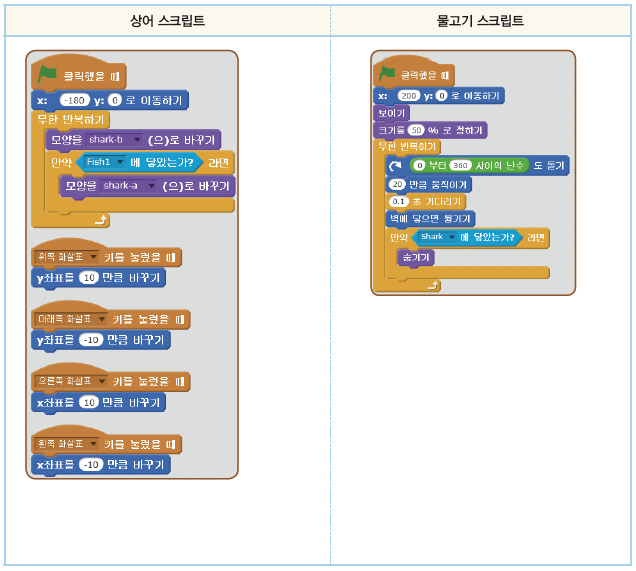Viewport: 636px width, 571px height.
Task: Click the 숨기기 block
Action: 415,257
